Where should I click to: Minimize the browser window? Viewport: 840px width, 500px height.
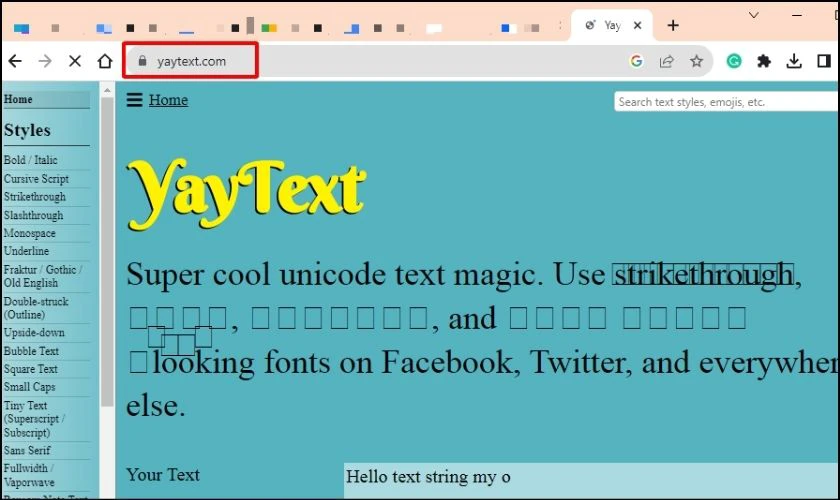797,15
